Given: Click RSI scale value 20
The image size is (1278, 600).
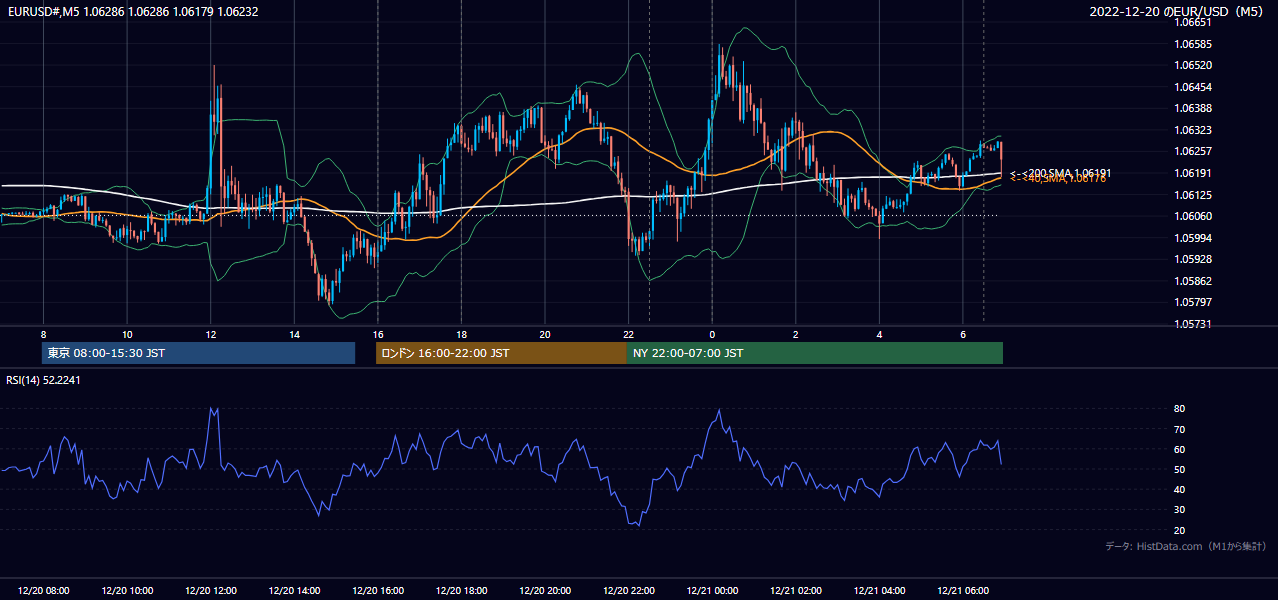Looking at the screenshot, I should [1179, 530].
